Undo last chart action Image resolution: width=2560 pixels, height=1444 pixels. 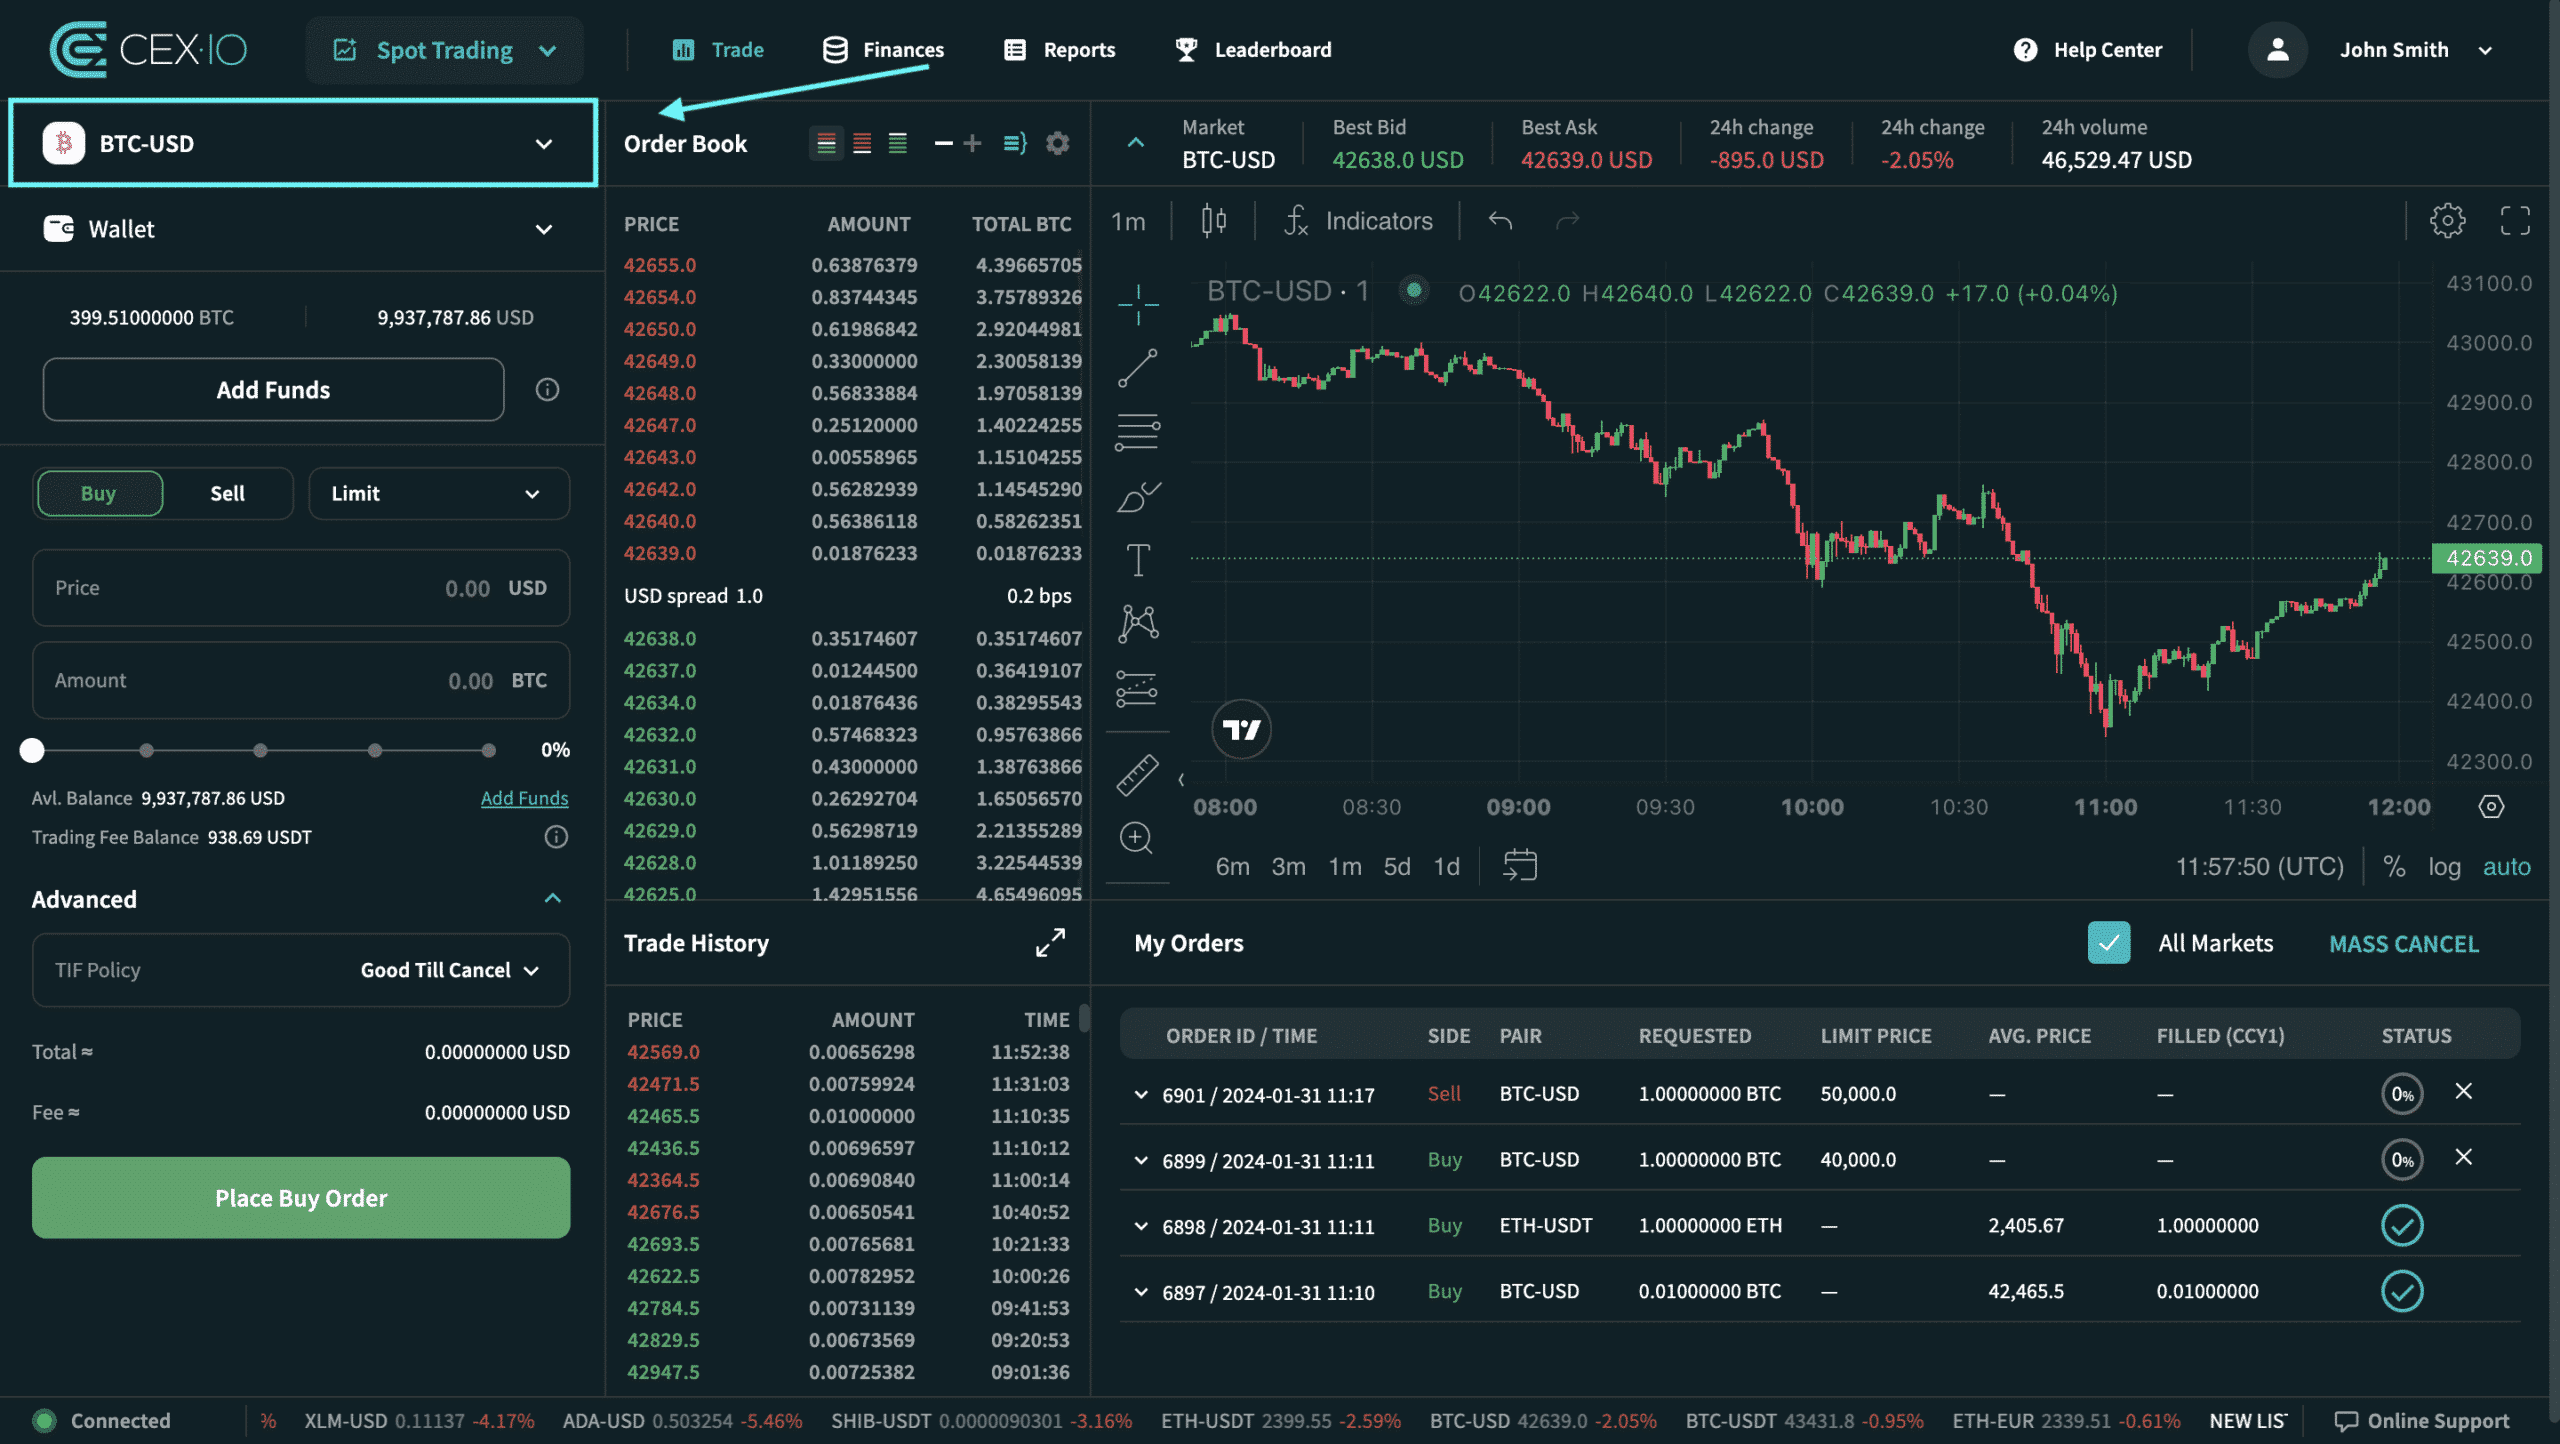pos(1500,221)
